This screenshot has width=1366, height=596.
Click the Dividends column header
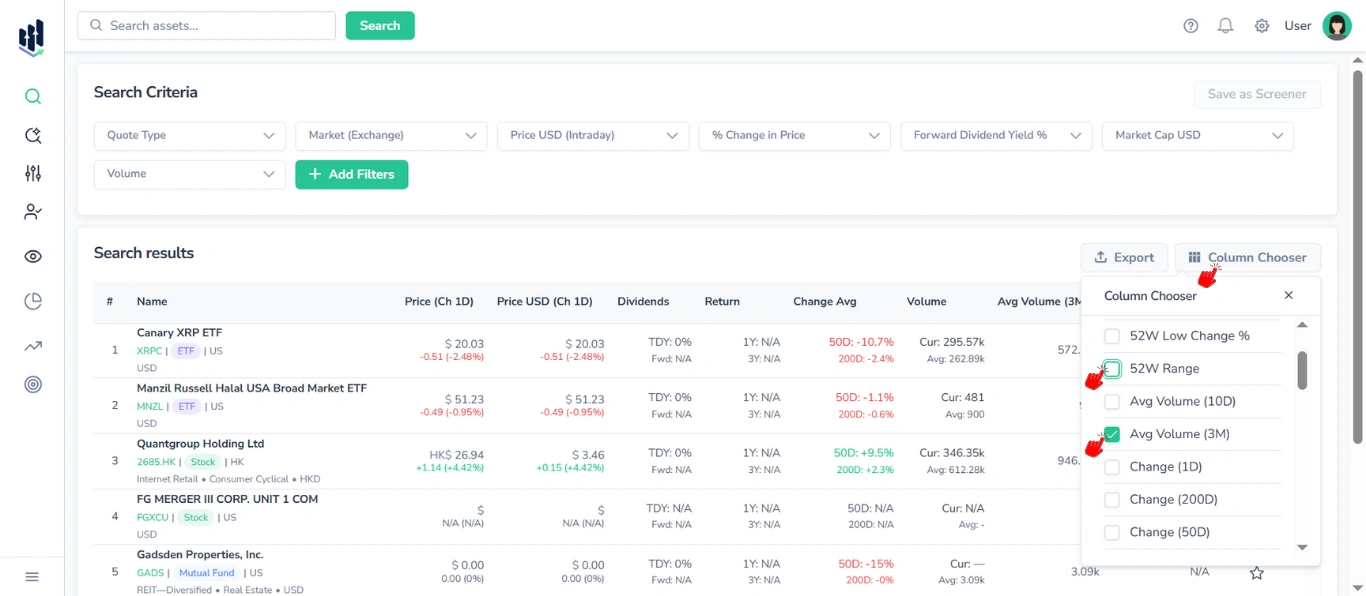pyautogui.click(x=643, y=302)
